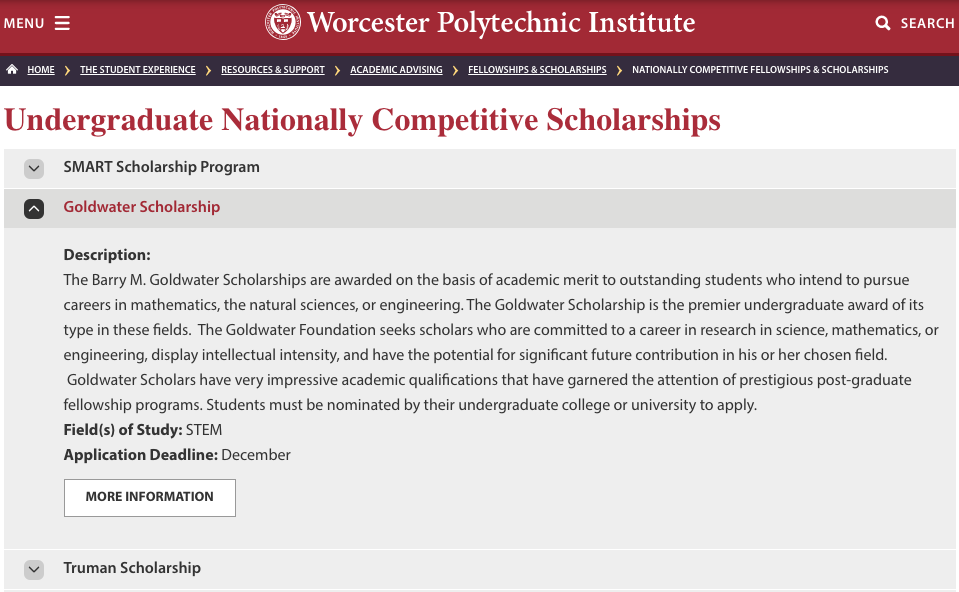Open the hamburger menu icon
The height and width of the screenshot is (592, 959).
pos(62,23)
